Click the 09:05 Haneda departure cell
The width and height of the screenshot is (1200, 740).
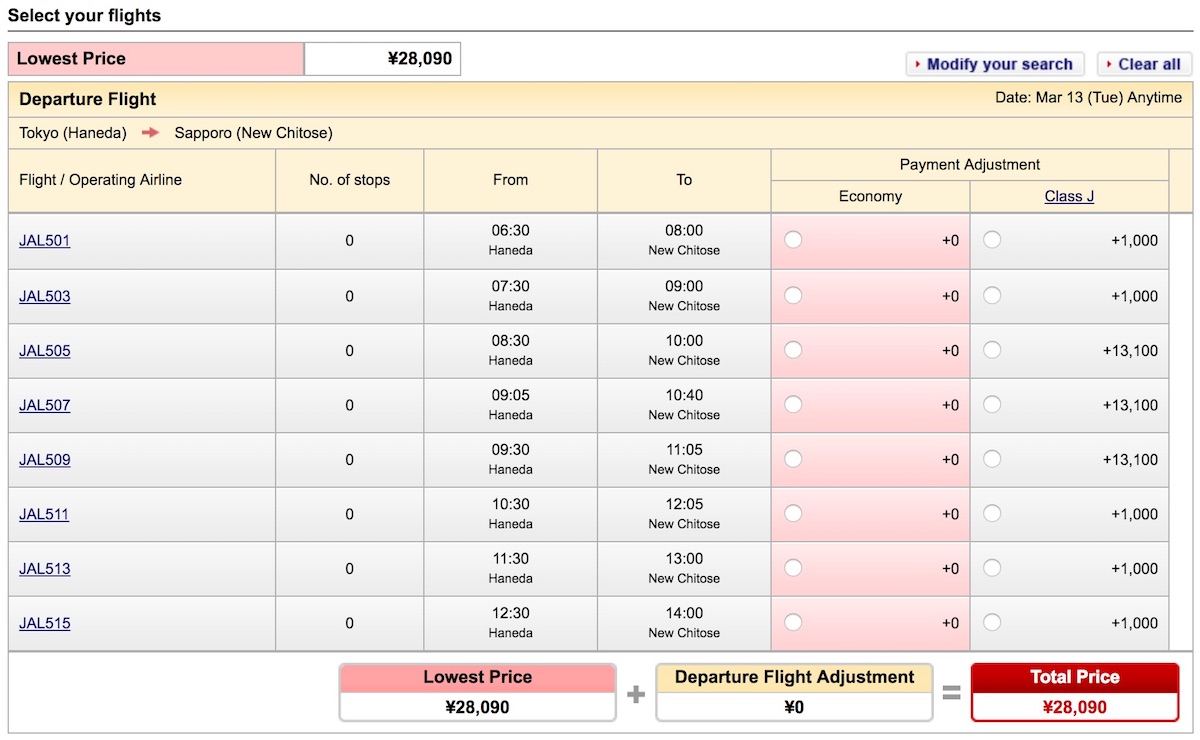(510, 405)
